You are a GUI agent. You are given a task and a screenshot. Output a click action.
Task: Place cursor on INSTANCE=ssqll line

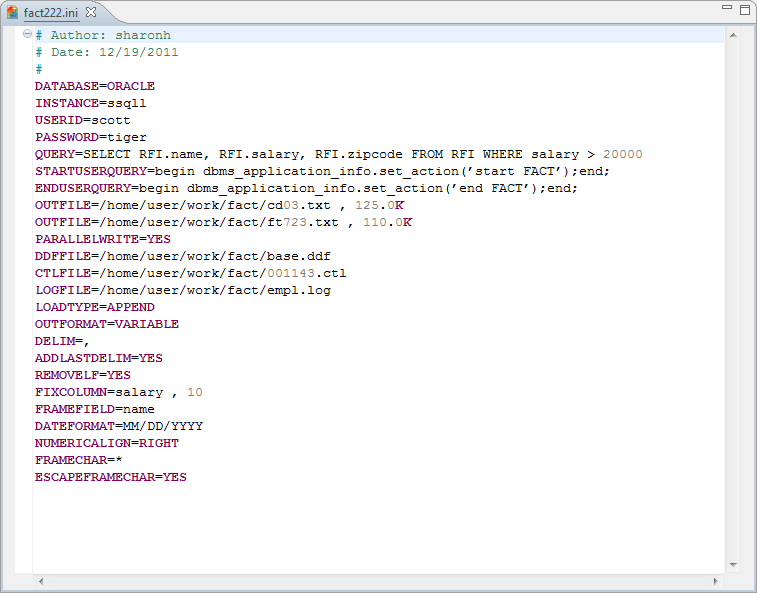pyautogui.click(x=91, y=103)
